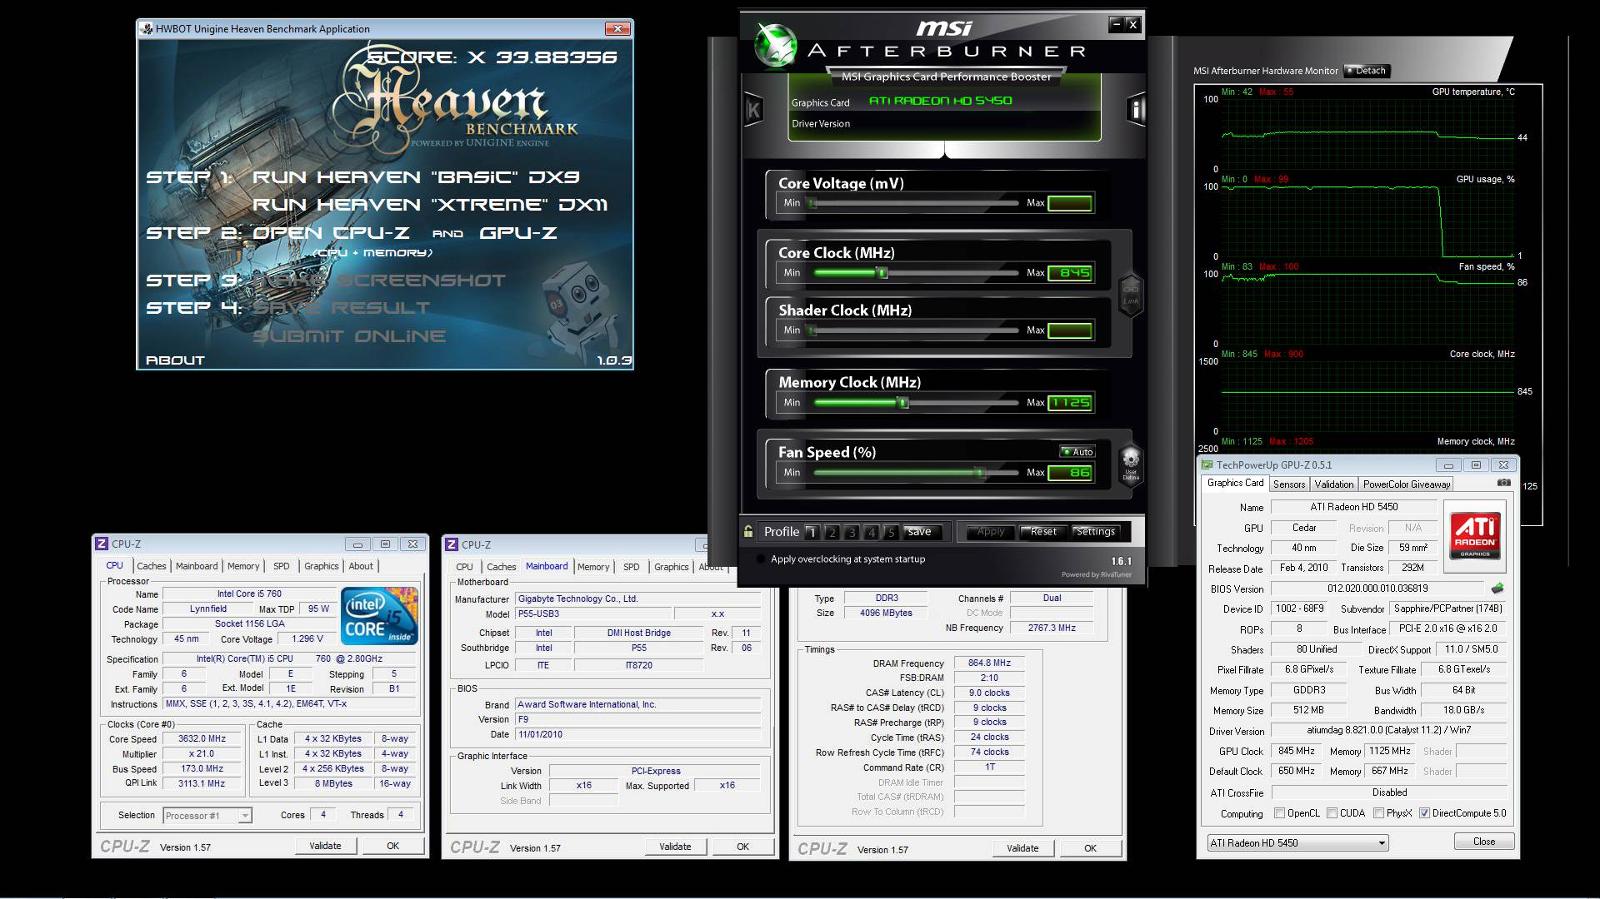Close the GPU-Z window with Close button
Screen dimensions: 1600x899
1484,842
